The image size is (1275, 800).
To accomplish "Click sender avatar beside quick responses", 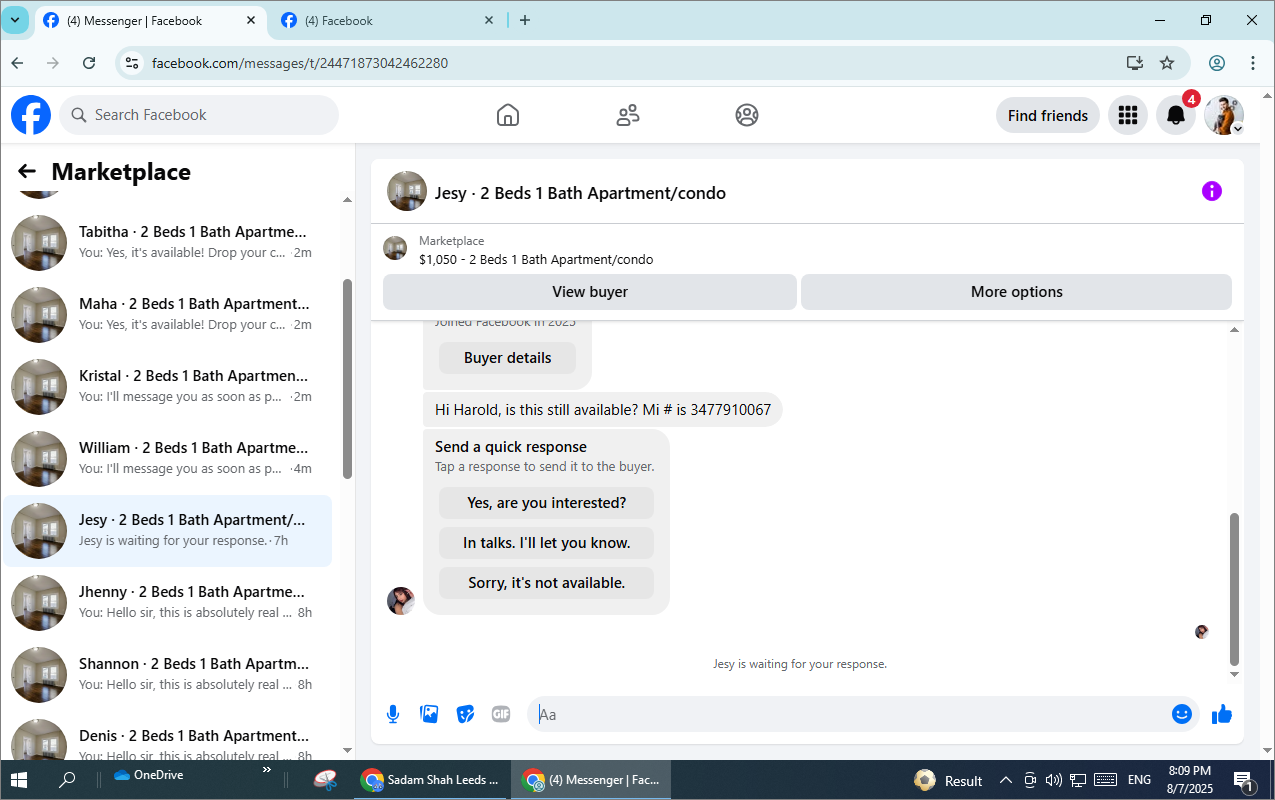I will [401, 601].
